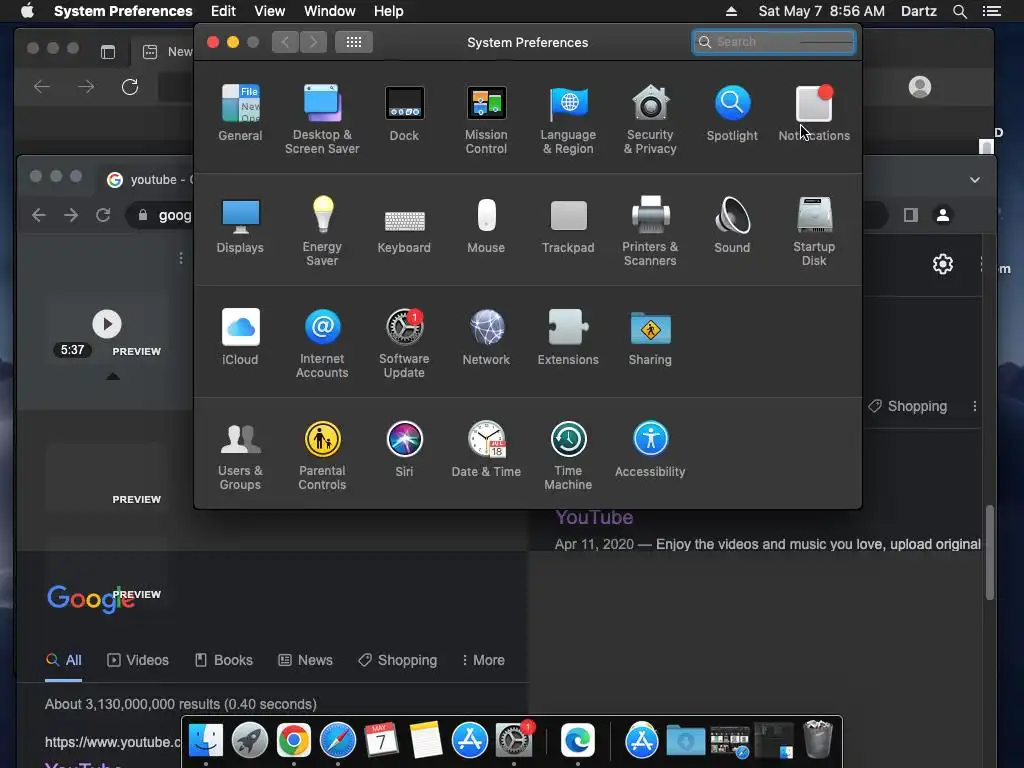
Task: Expand the More search options
Action: (483, 660)
